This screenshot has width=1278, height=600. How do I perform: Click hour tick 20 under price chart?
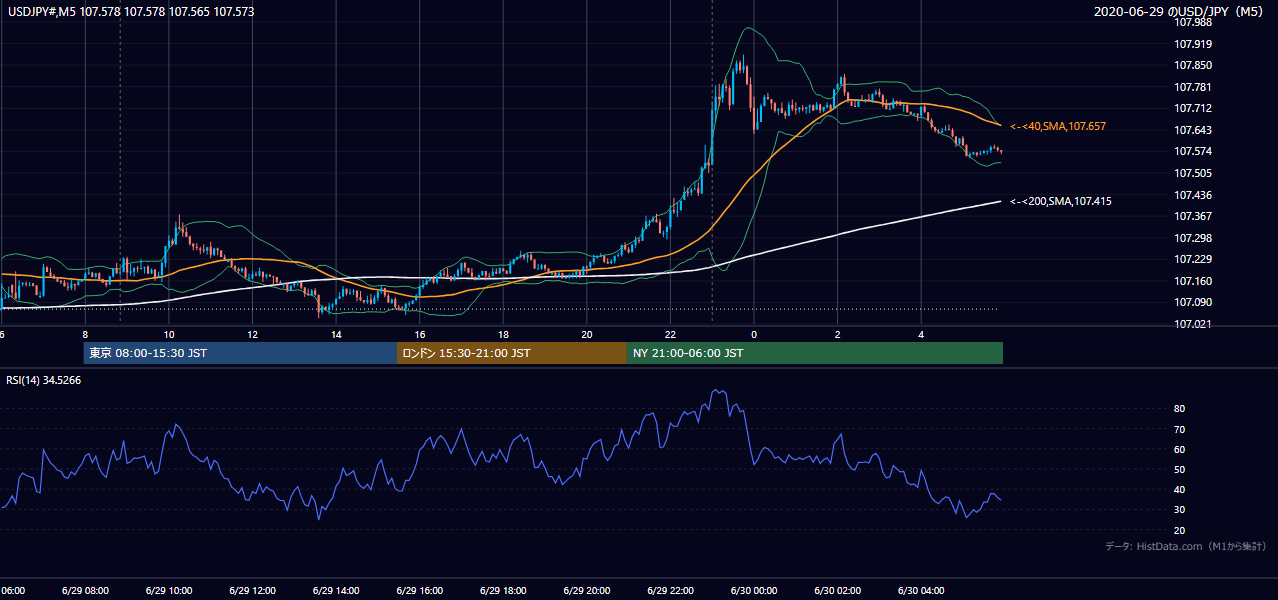click(586, 335)
